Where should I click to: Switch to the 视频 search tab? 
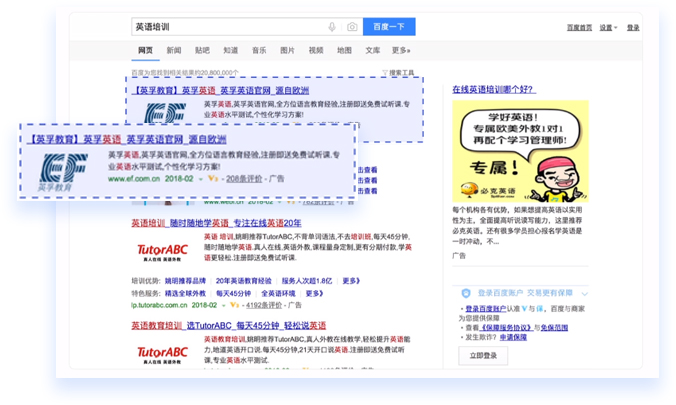[316, 50]
